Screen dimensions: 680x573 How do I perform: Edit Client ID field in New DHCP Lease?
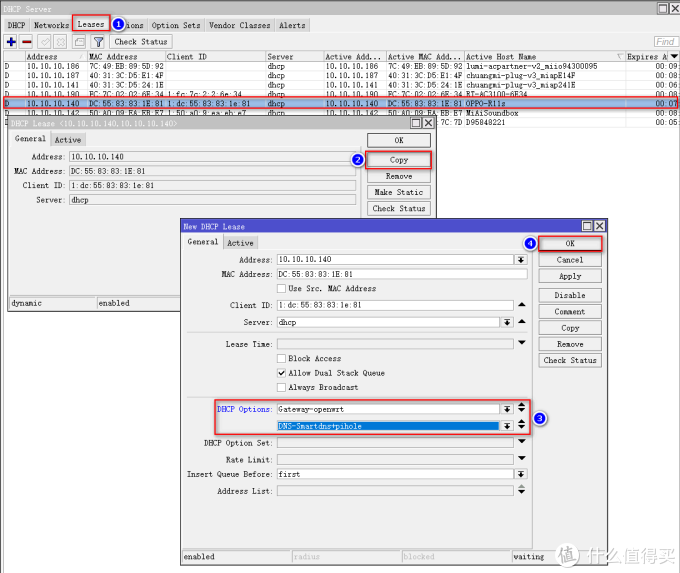(396, 305)
